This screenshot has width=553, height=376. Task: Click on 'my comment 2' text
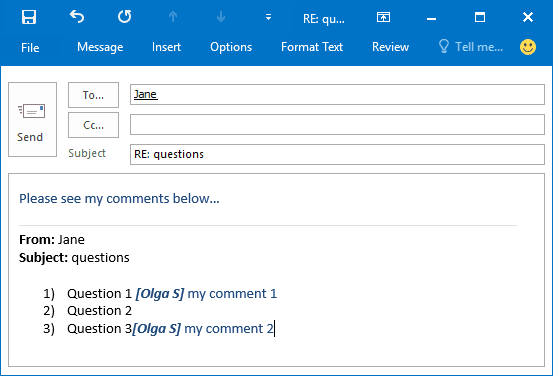229,329
